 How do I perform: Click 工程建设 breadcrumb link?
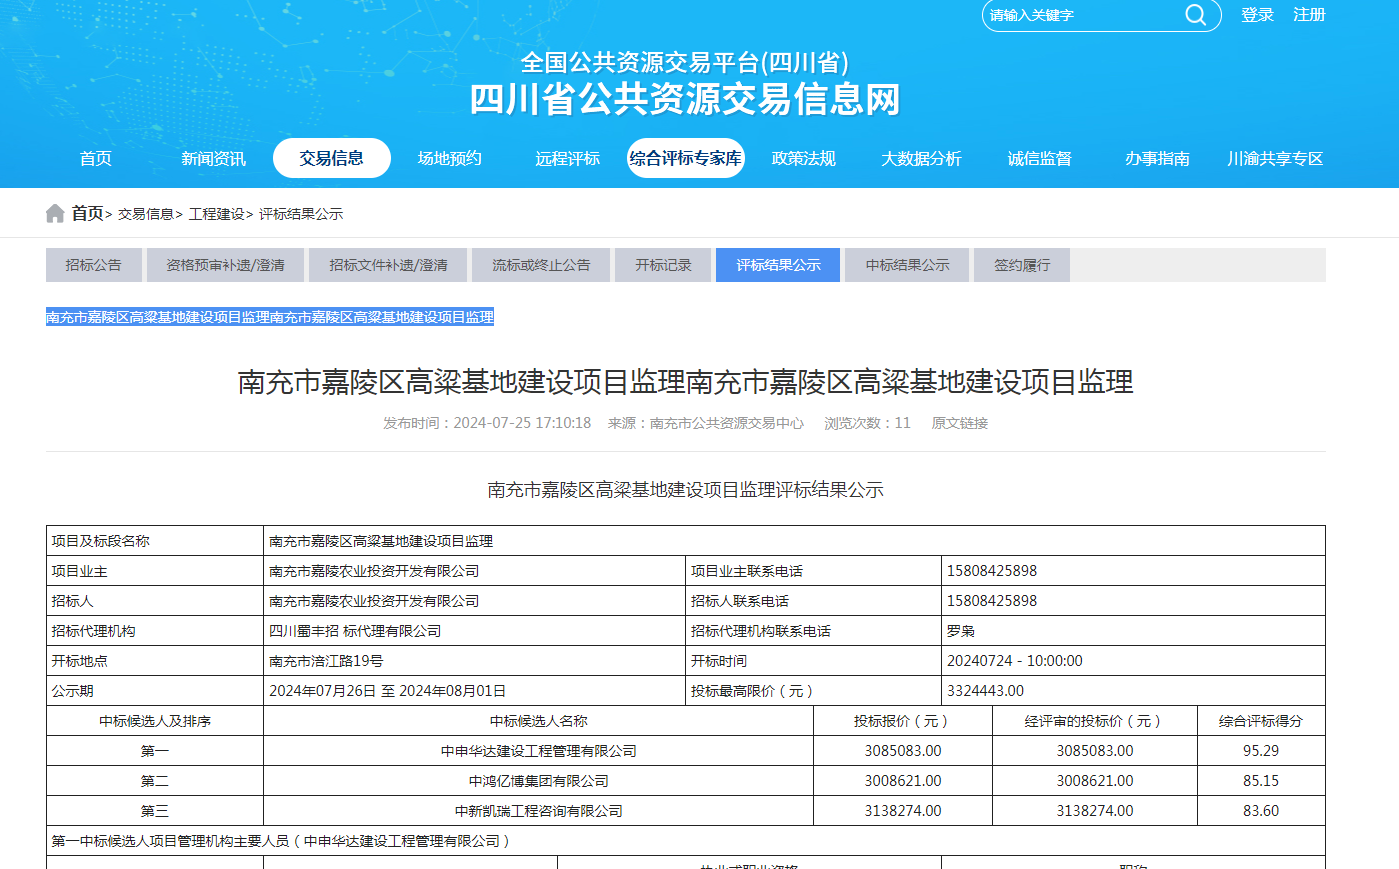(x=217, y=214)
